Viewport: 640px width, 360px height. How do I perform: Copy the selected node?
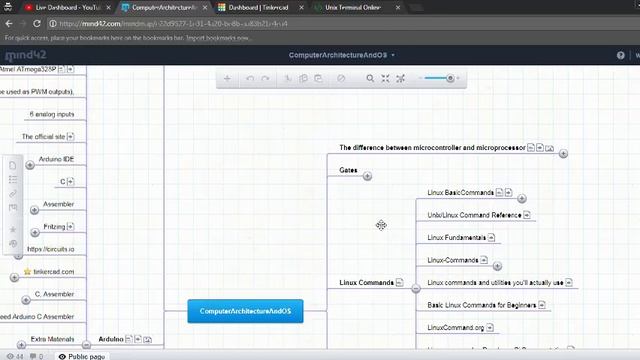tap(303, 78)
